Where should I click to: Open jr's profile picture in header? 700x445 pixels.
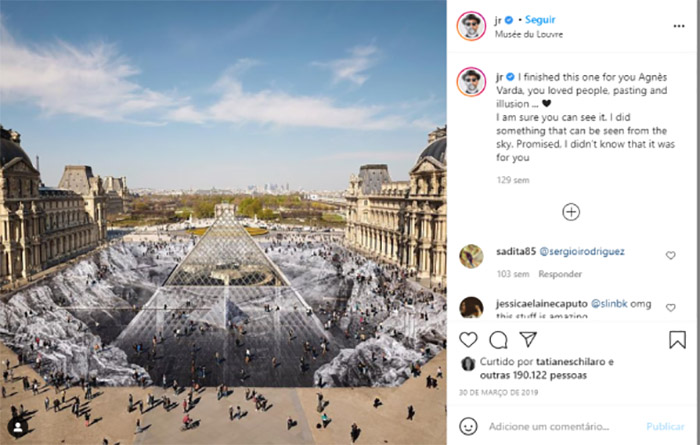[471, 26]
